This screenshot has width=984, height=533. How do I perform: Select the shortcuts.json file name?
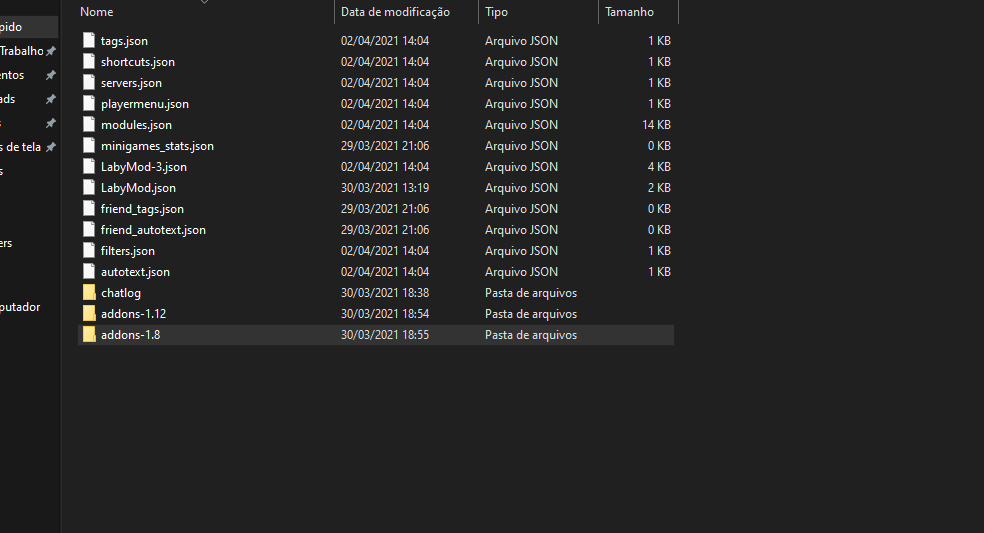pyautogui.click(x=138, y=62)
